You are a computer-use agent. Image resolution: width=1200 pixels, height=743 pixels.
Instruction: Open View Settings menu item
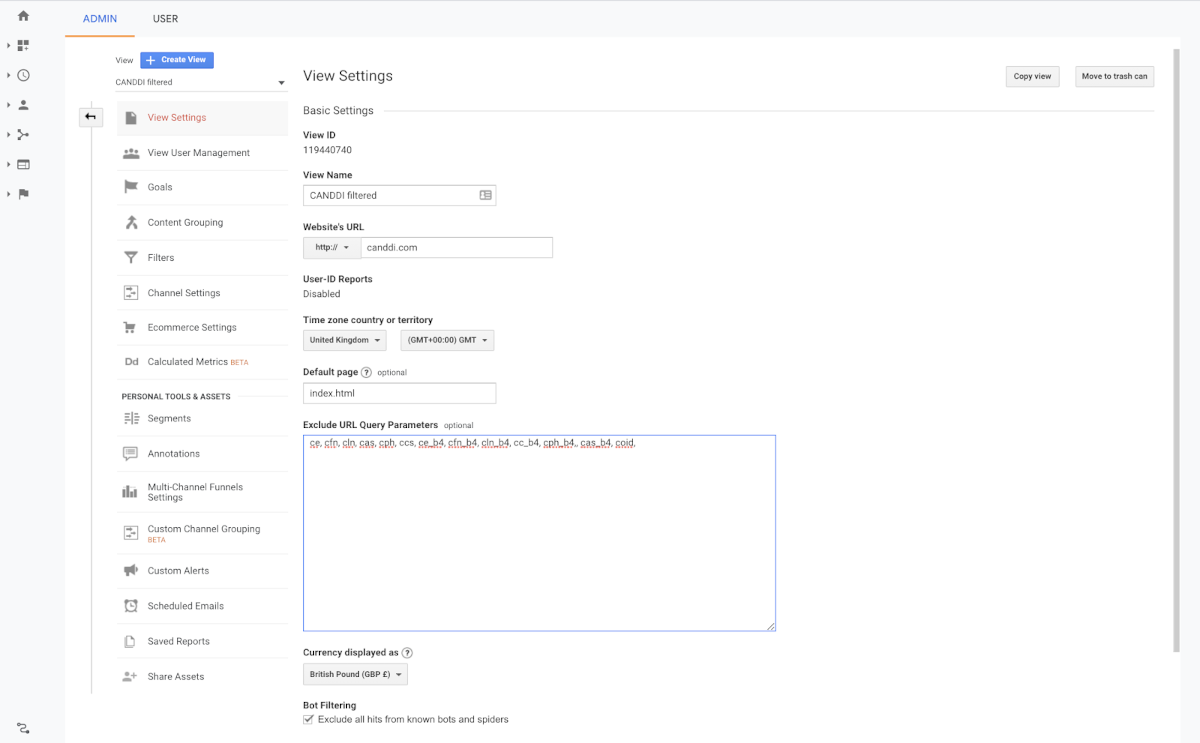[202, 118]
